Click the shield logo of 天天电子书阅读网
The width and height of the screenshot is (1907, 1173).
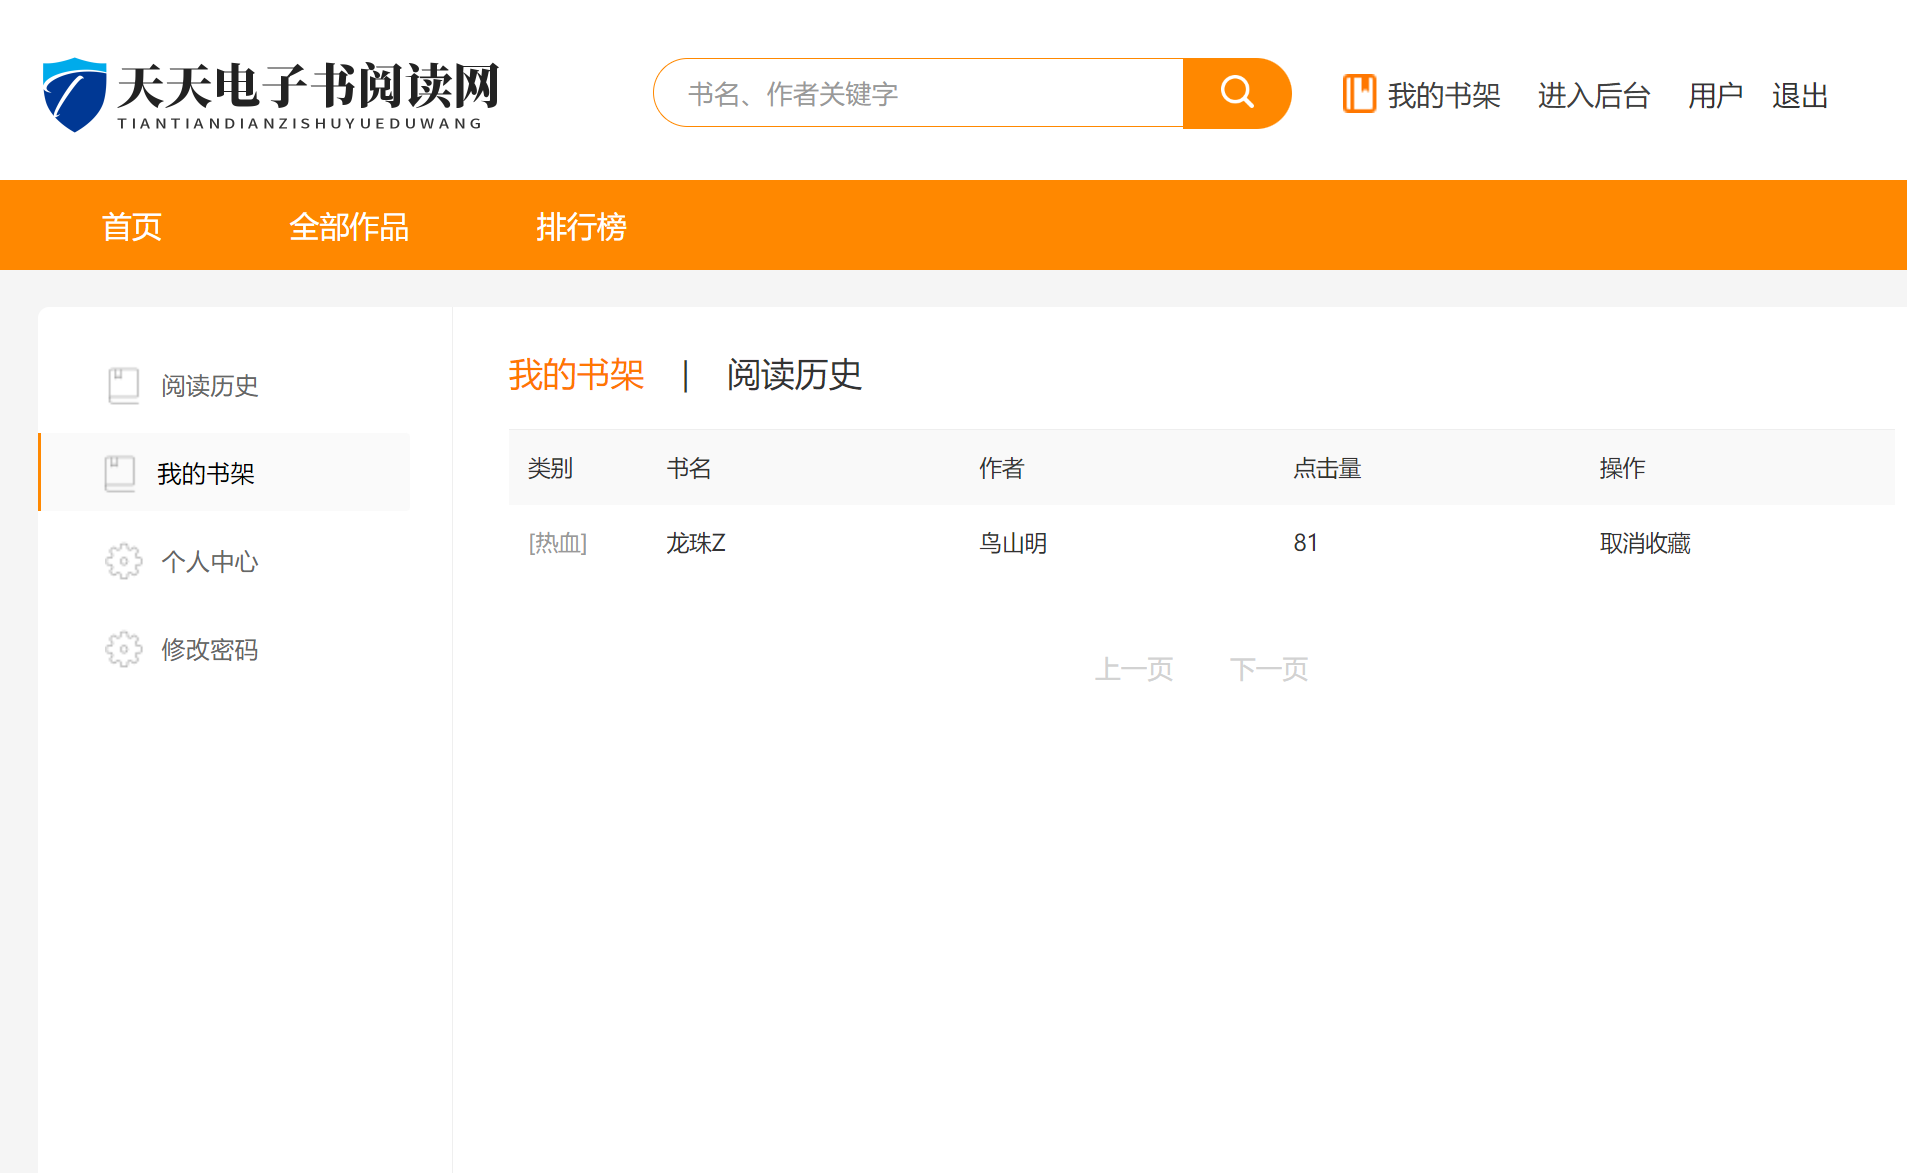pos(73,91)
